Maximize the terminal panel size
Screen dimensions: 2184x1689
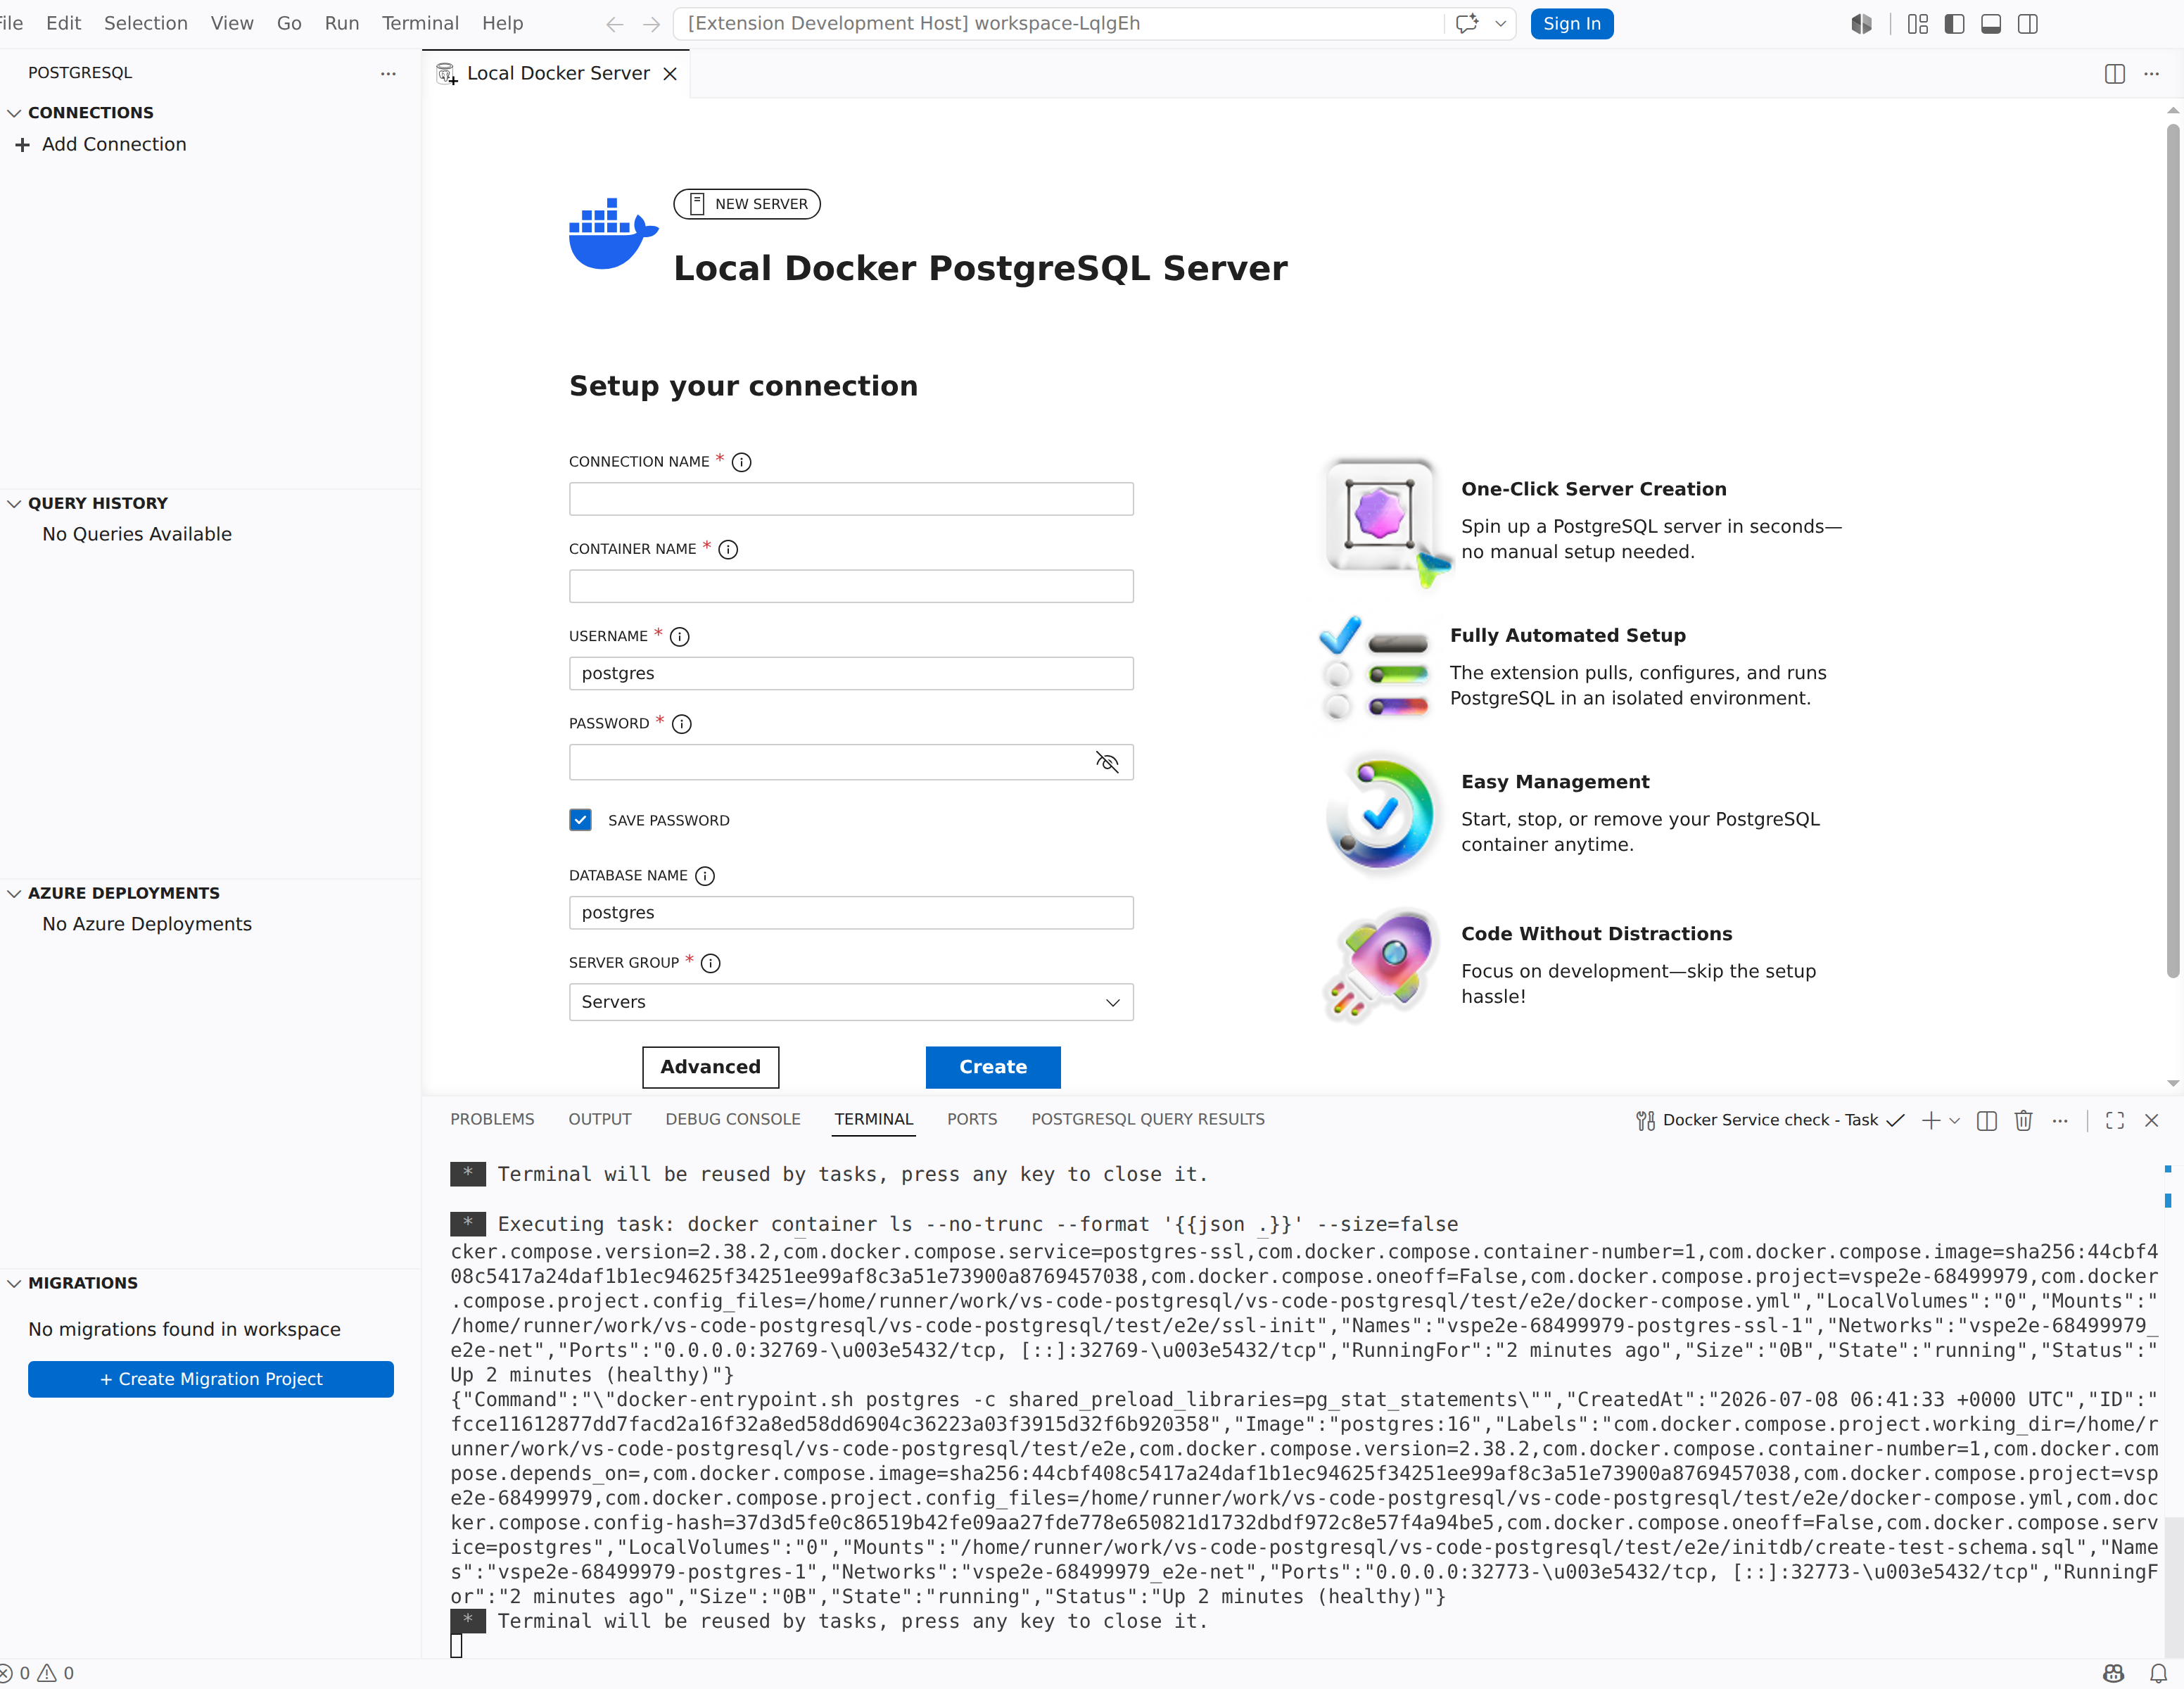(2115, 1121)
